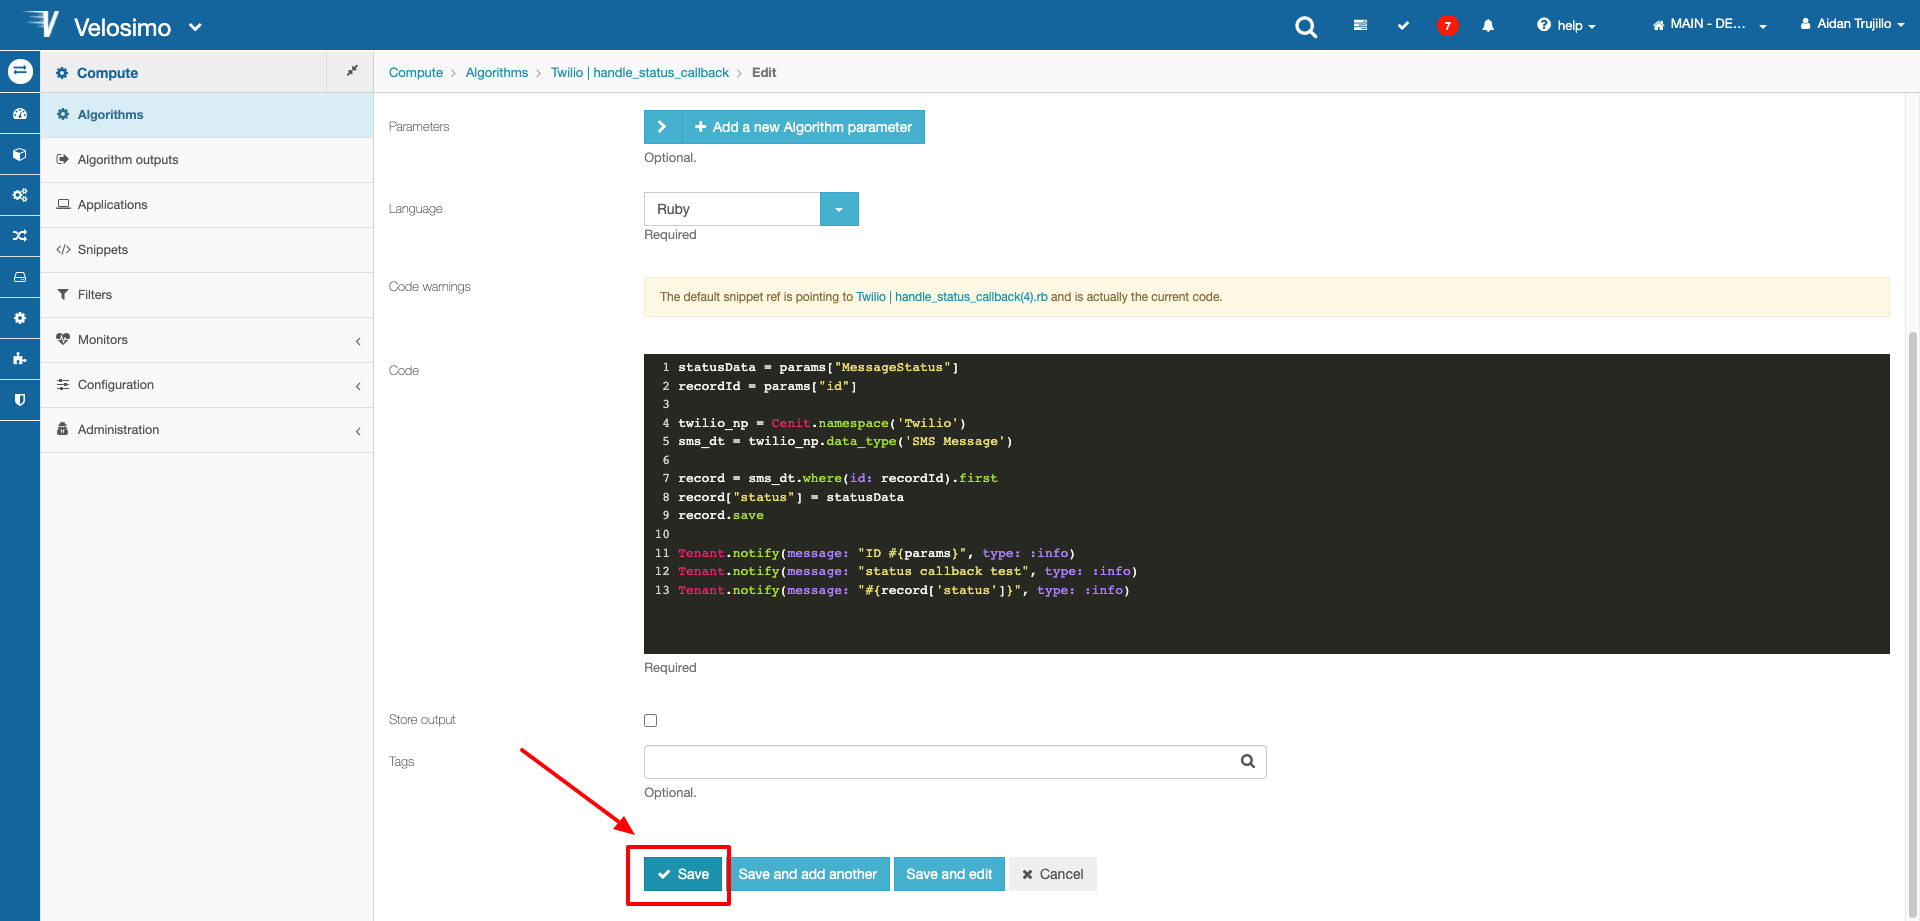Cancel editing the algorithm
Image resolution: width=1920 pixels, height=921 pixels.
coord(1053,874)
